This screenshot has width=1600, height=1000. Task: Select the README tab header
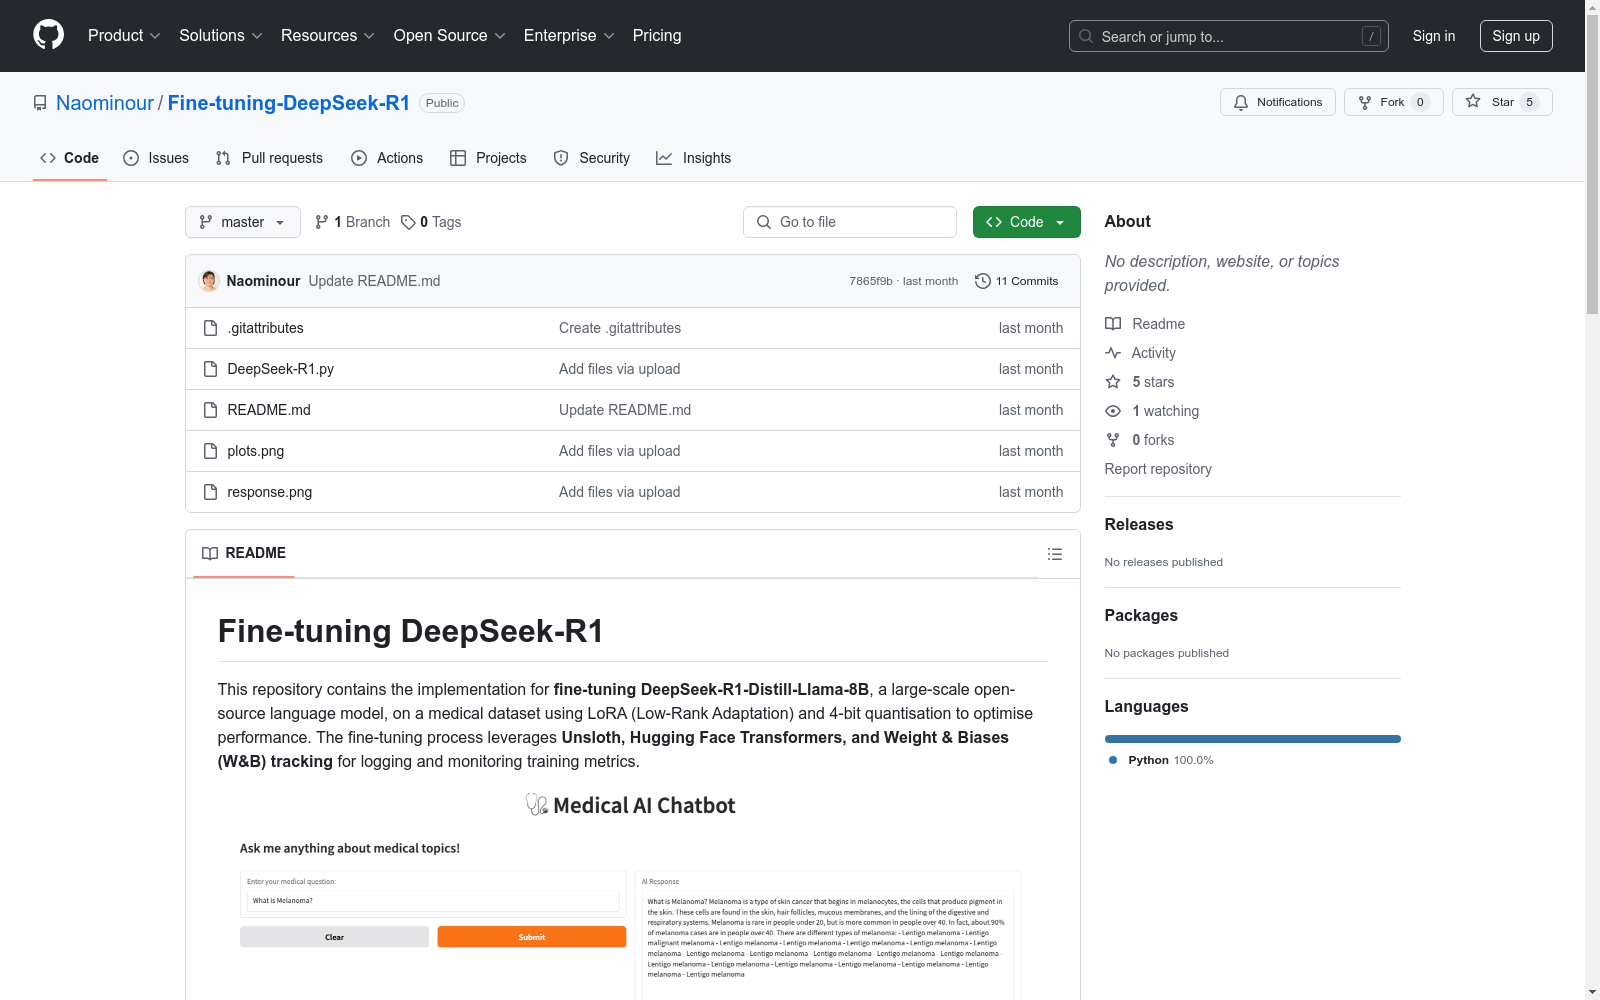[x=244, y=553]
